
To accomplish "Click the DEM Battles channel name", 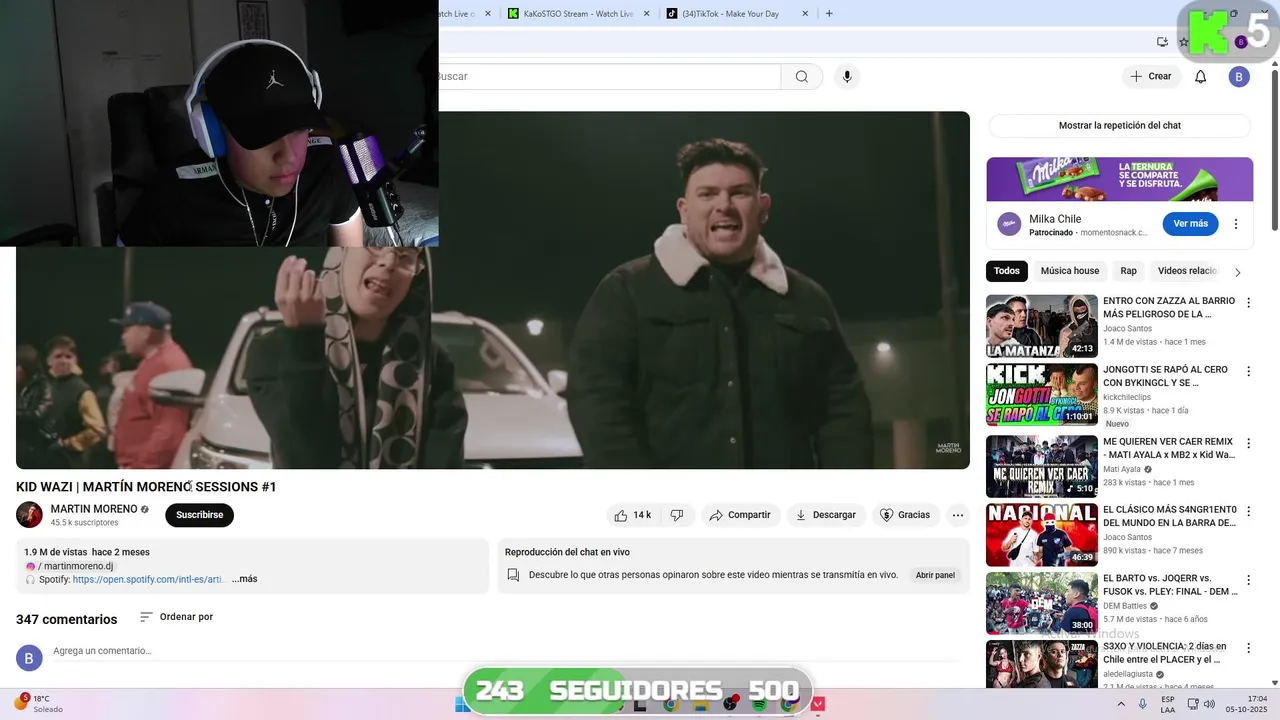I will click(x=1125, y=606).
